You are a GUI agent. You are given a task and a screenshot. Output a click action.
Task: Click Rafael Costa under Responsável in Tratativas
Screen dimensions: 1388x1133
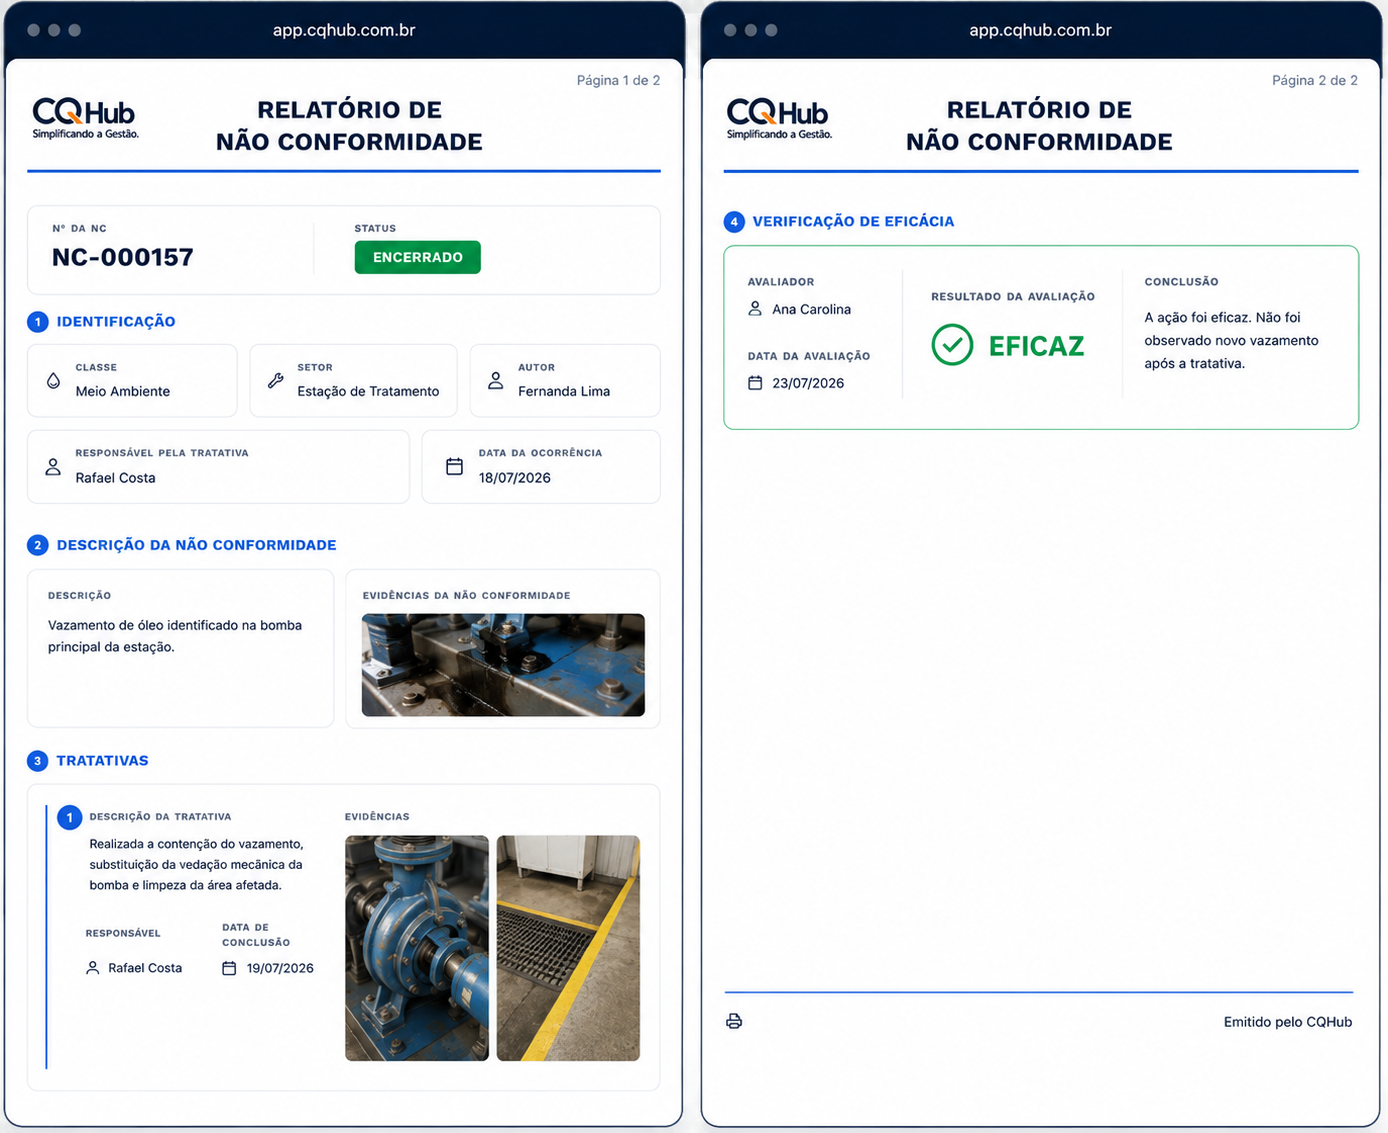[x=145, y=968]
